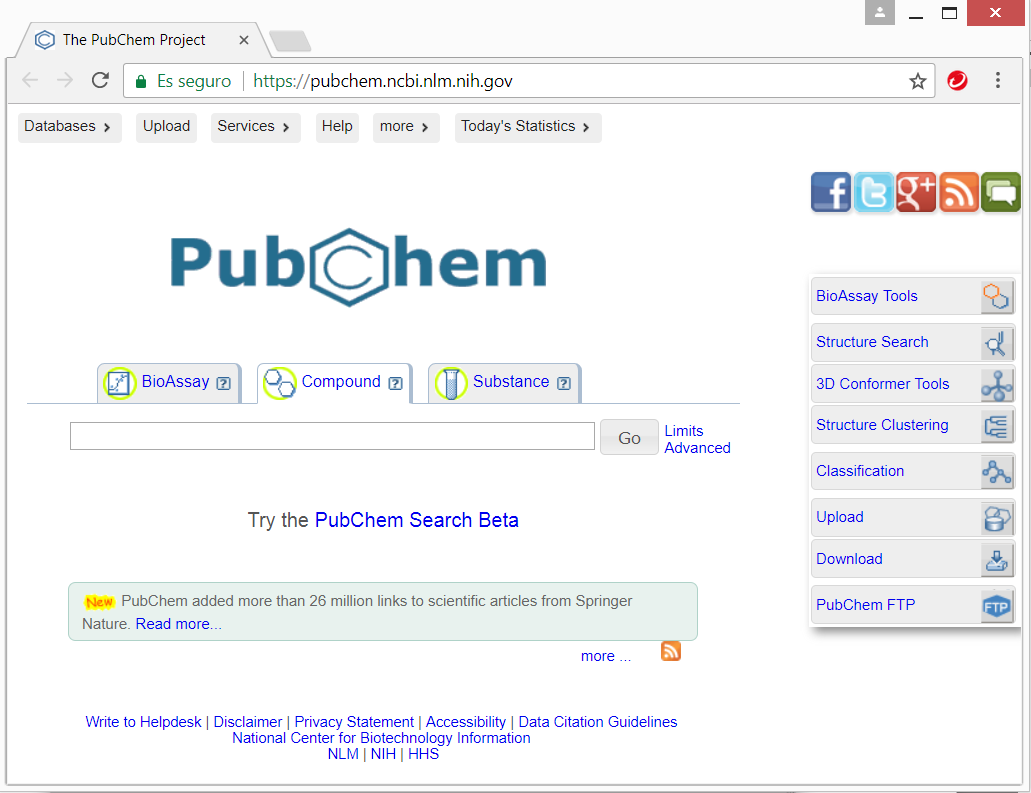Open the Read more... news link
The width and height of the screenshot is (1031, 793).
tap(179, 624)
